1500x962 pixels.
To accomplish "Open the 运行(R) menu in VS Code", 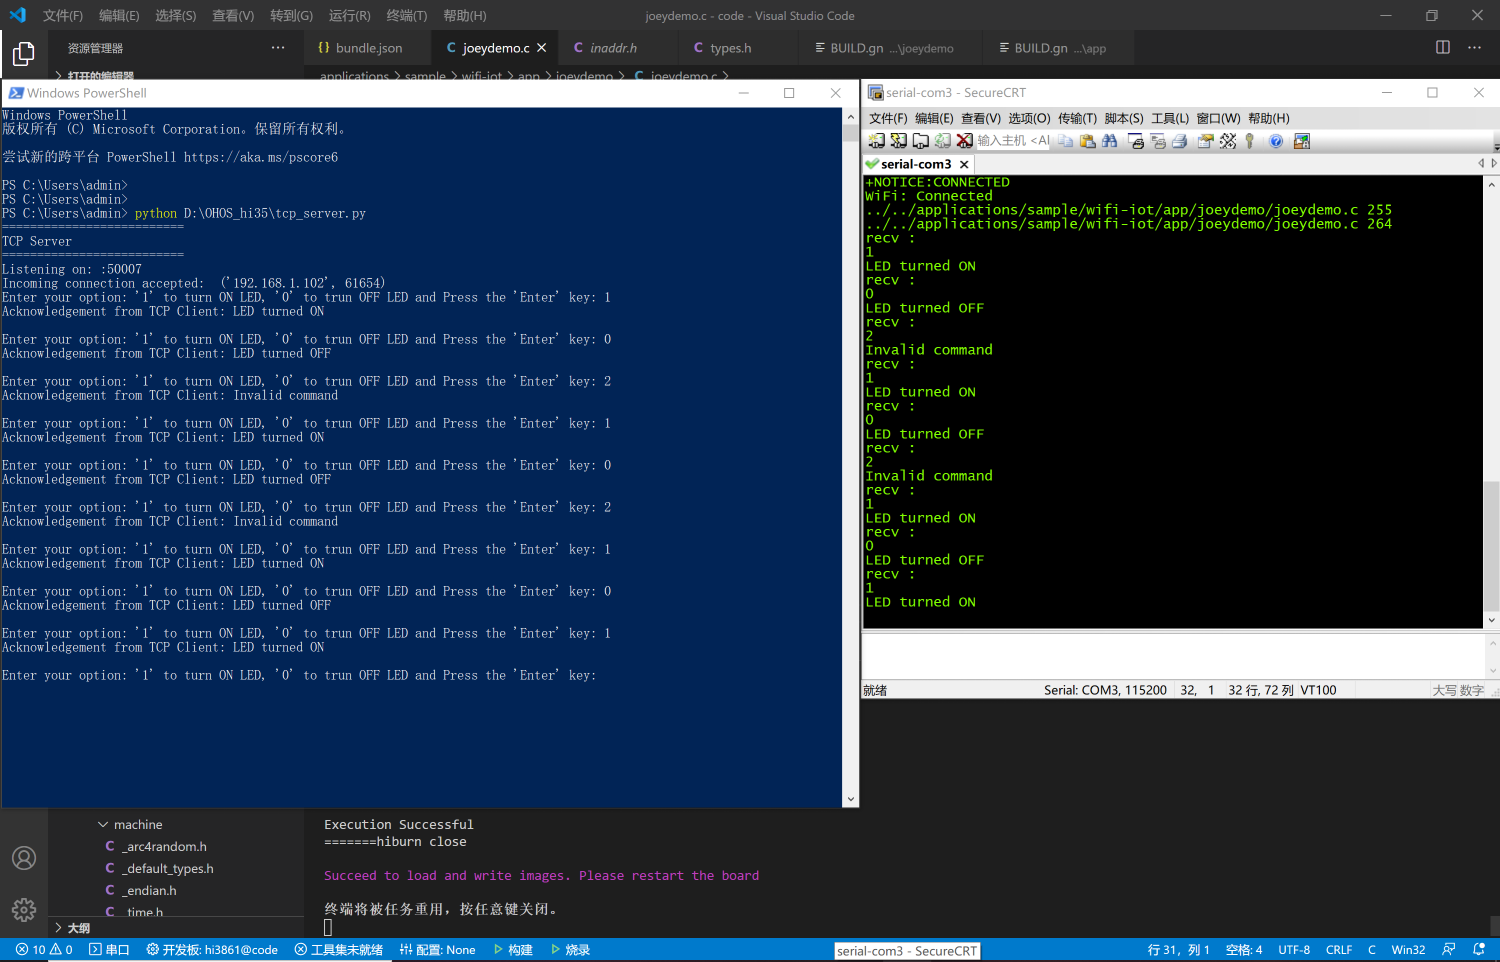I will tap(349, 15).
